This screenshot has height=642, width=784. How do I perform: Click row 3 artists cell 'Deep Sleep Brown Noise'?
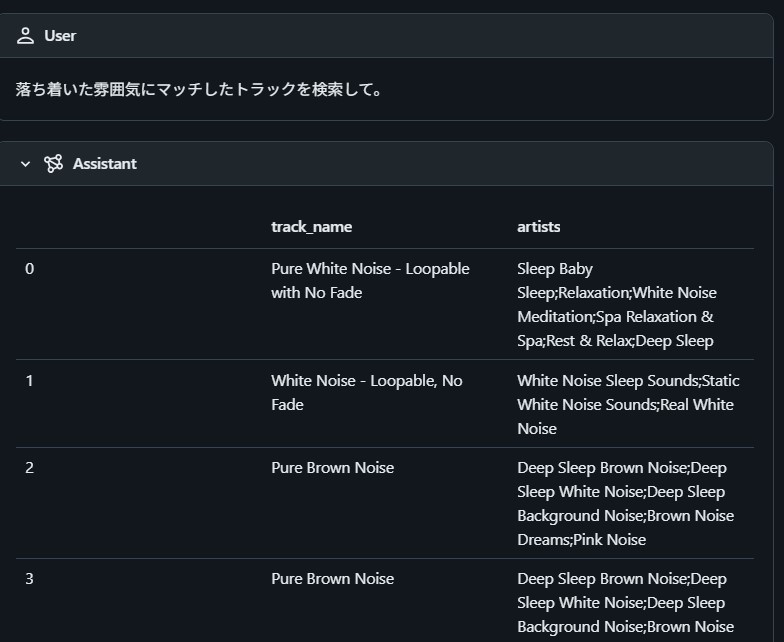(x=626, y=602)
